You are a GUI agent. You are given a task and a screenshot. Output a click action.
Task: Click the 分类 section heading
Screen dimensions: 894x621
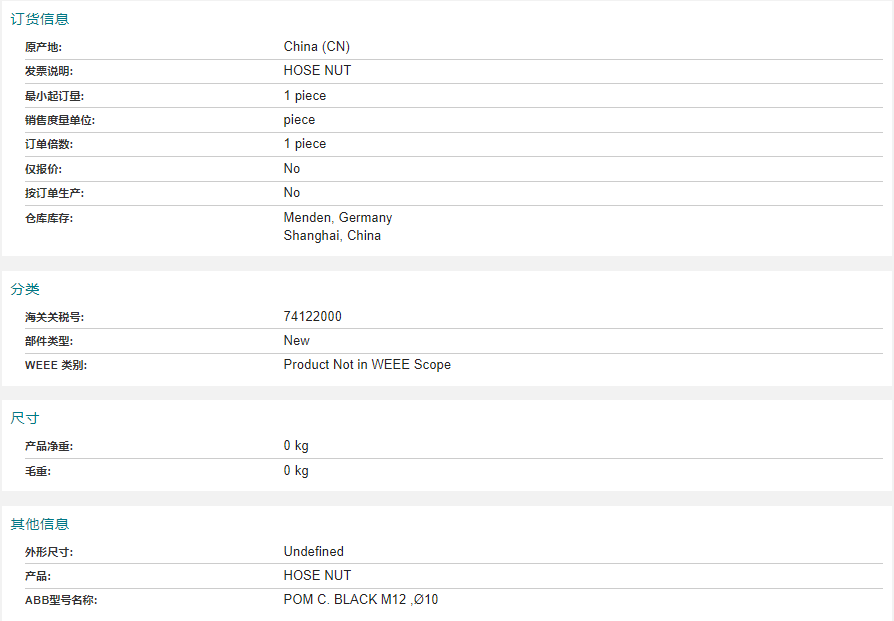pyautogui.click(x=25, y=289)
